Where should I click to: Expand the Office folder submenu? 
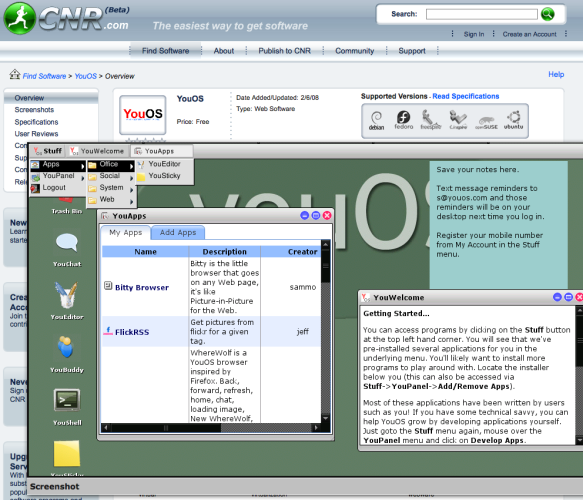click(x=111, y=165)
